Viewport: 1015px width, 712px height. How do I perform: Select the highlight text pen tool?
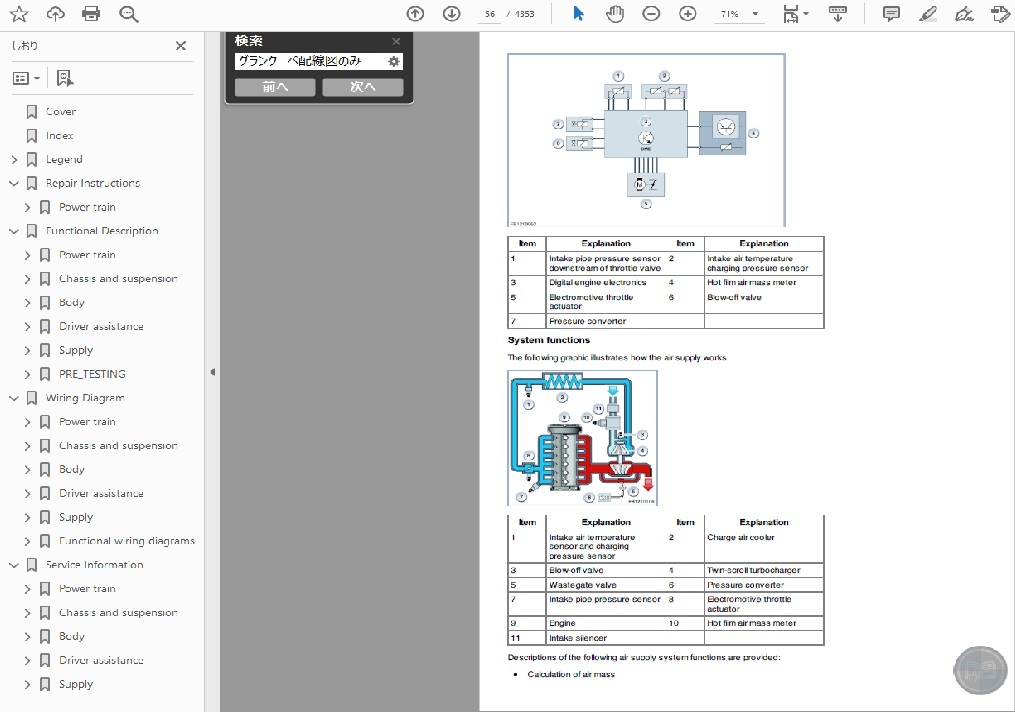pyautogui.click(x=928, y=14)
